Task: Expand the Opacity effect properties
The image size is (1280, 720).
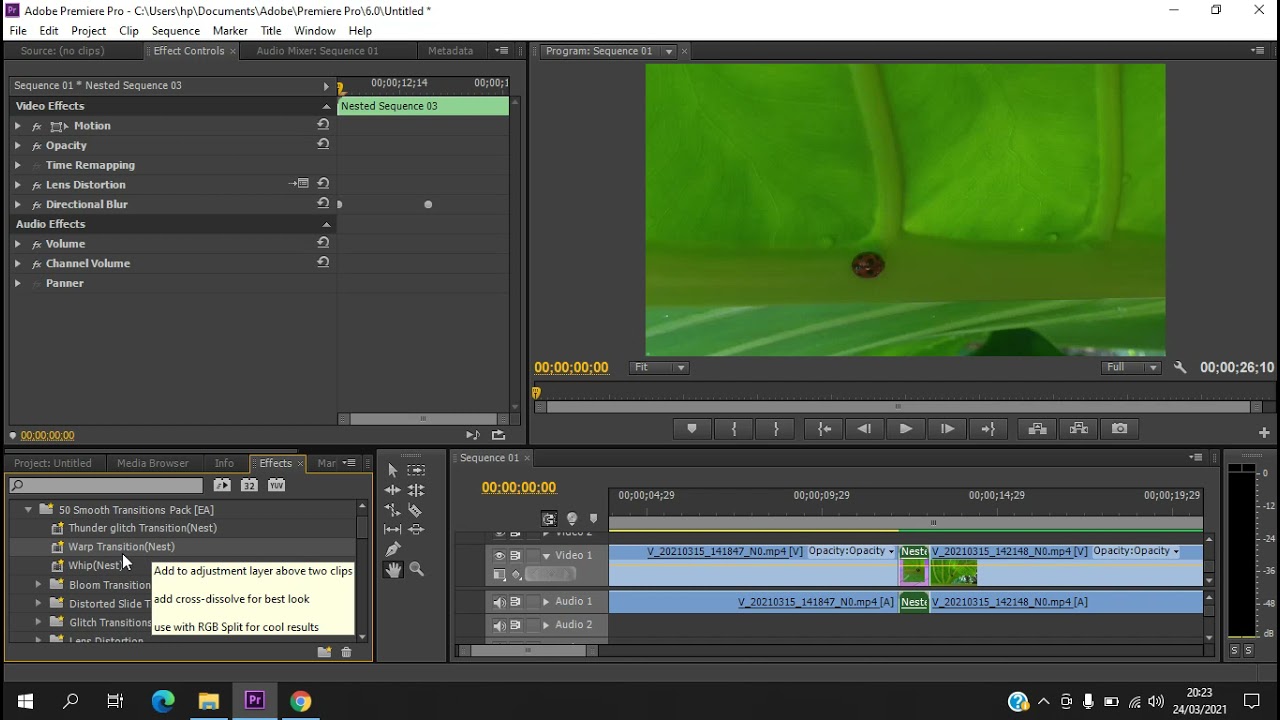Action: pyautogui.click(x=17, y=146)
